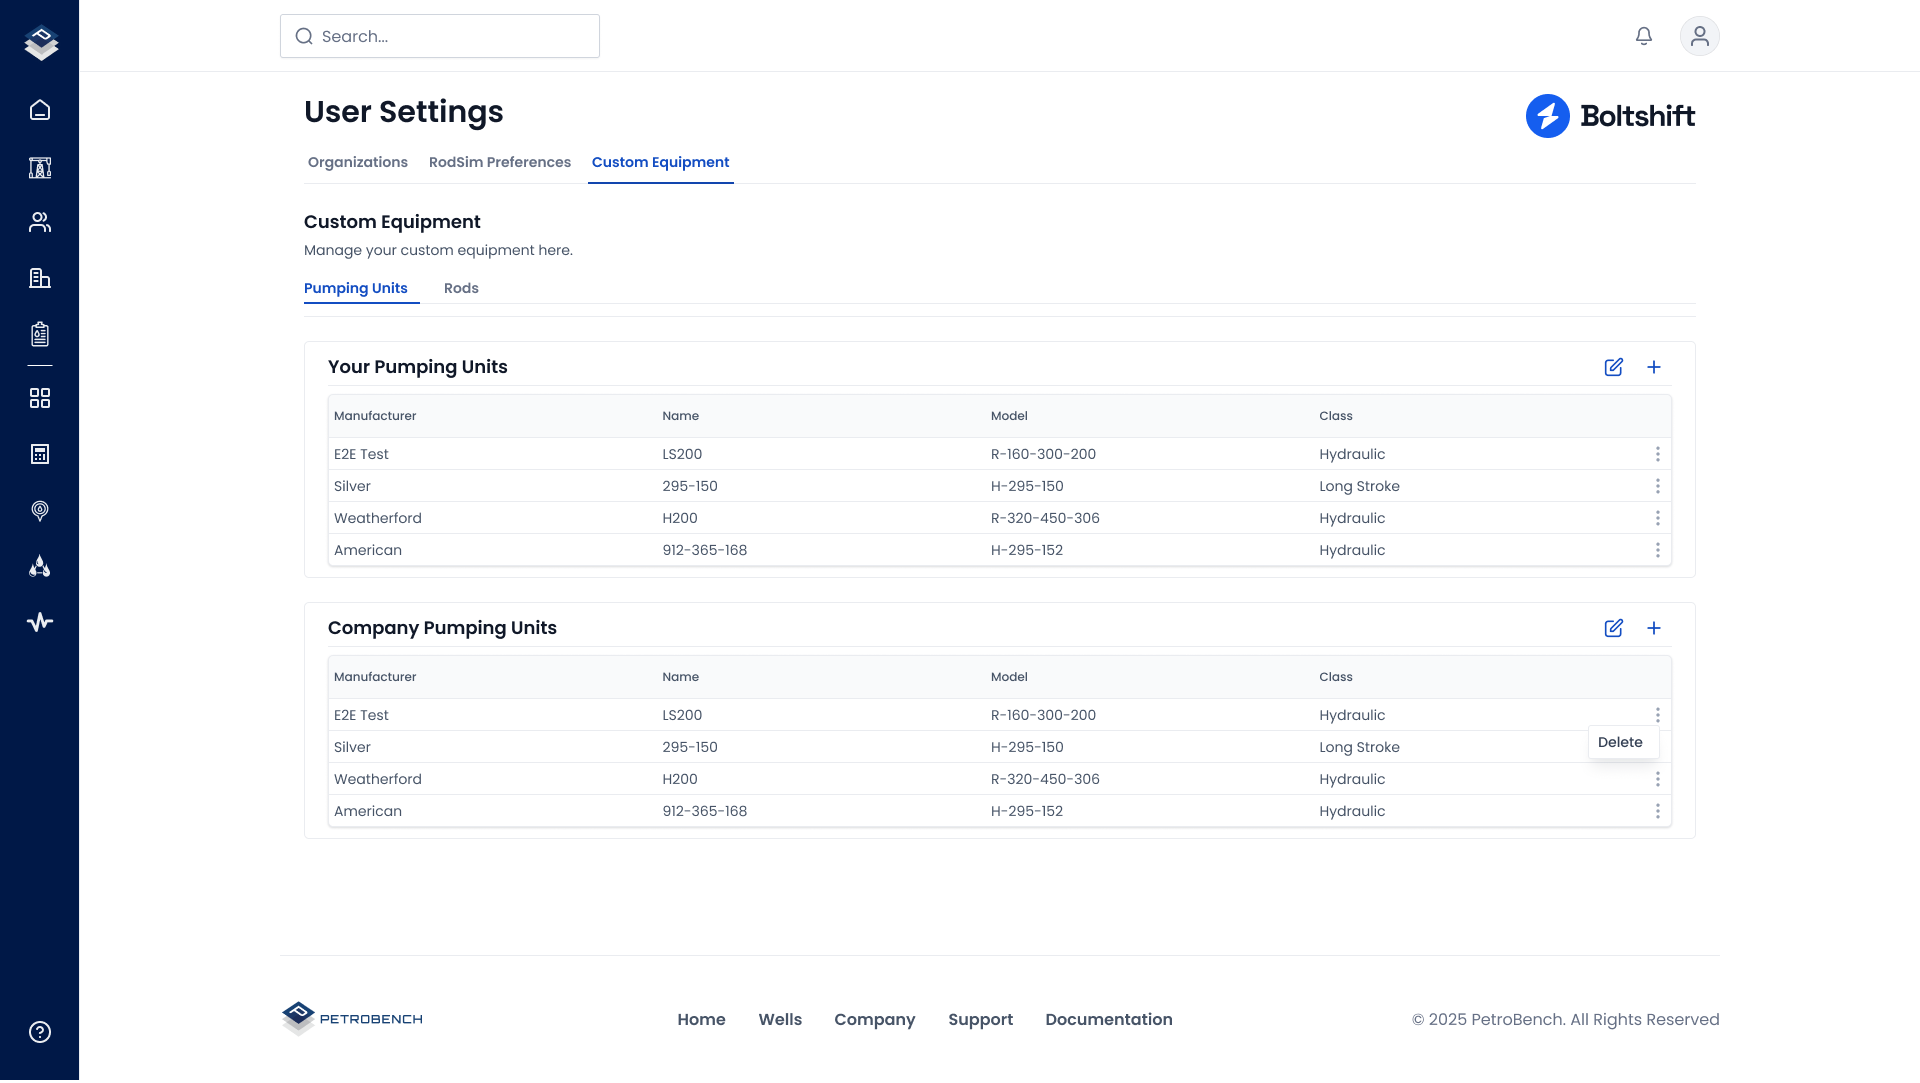The height and width of the screenshot is (1083, 1920).
Task: Open the activity waveform sidebar icon
Action: [40, 621]
